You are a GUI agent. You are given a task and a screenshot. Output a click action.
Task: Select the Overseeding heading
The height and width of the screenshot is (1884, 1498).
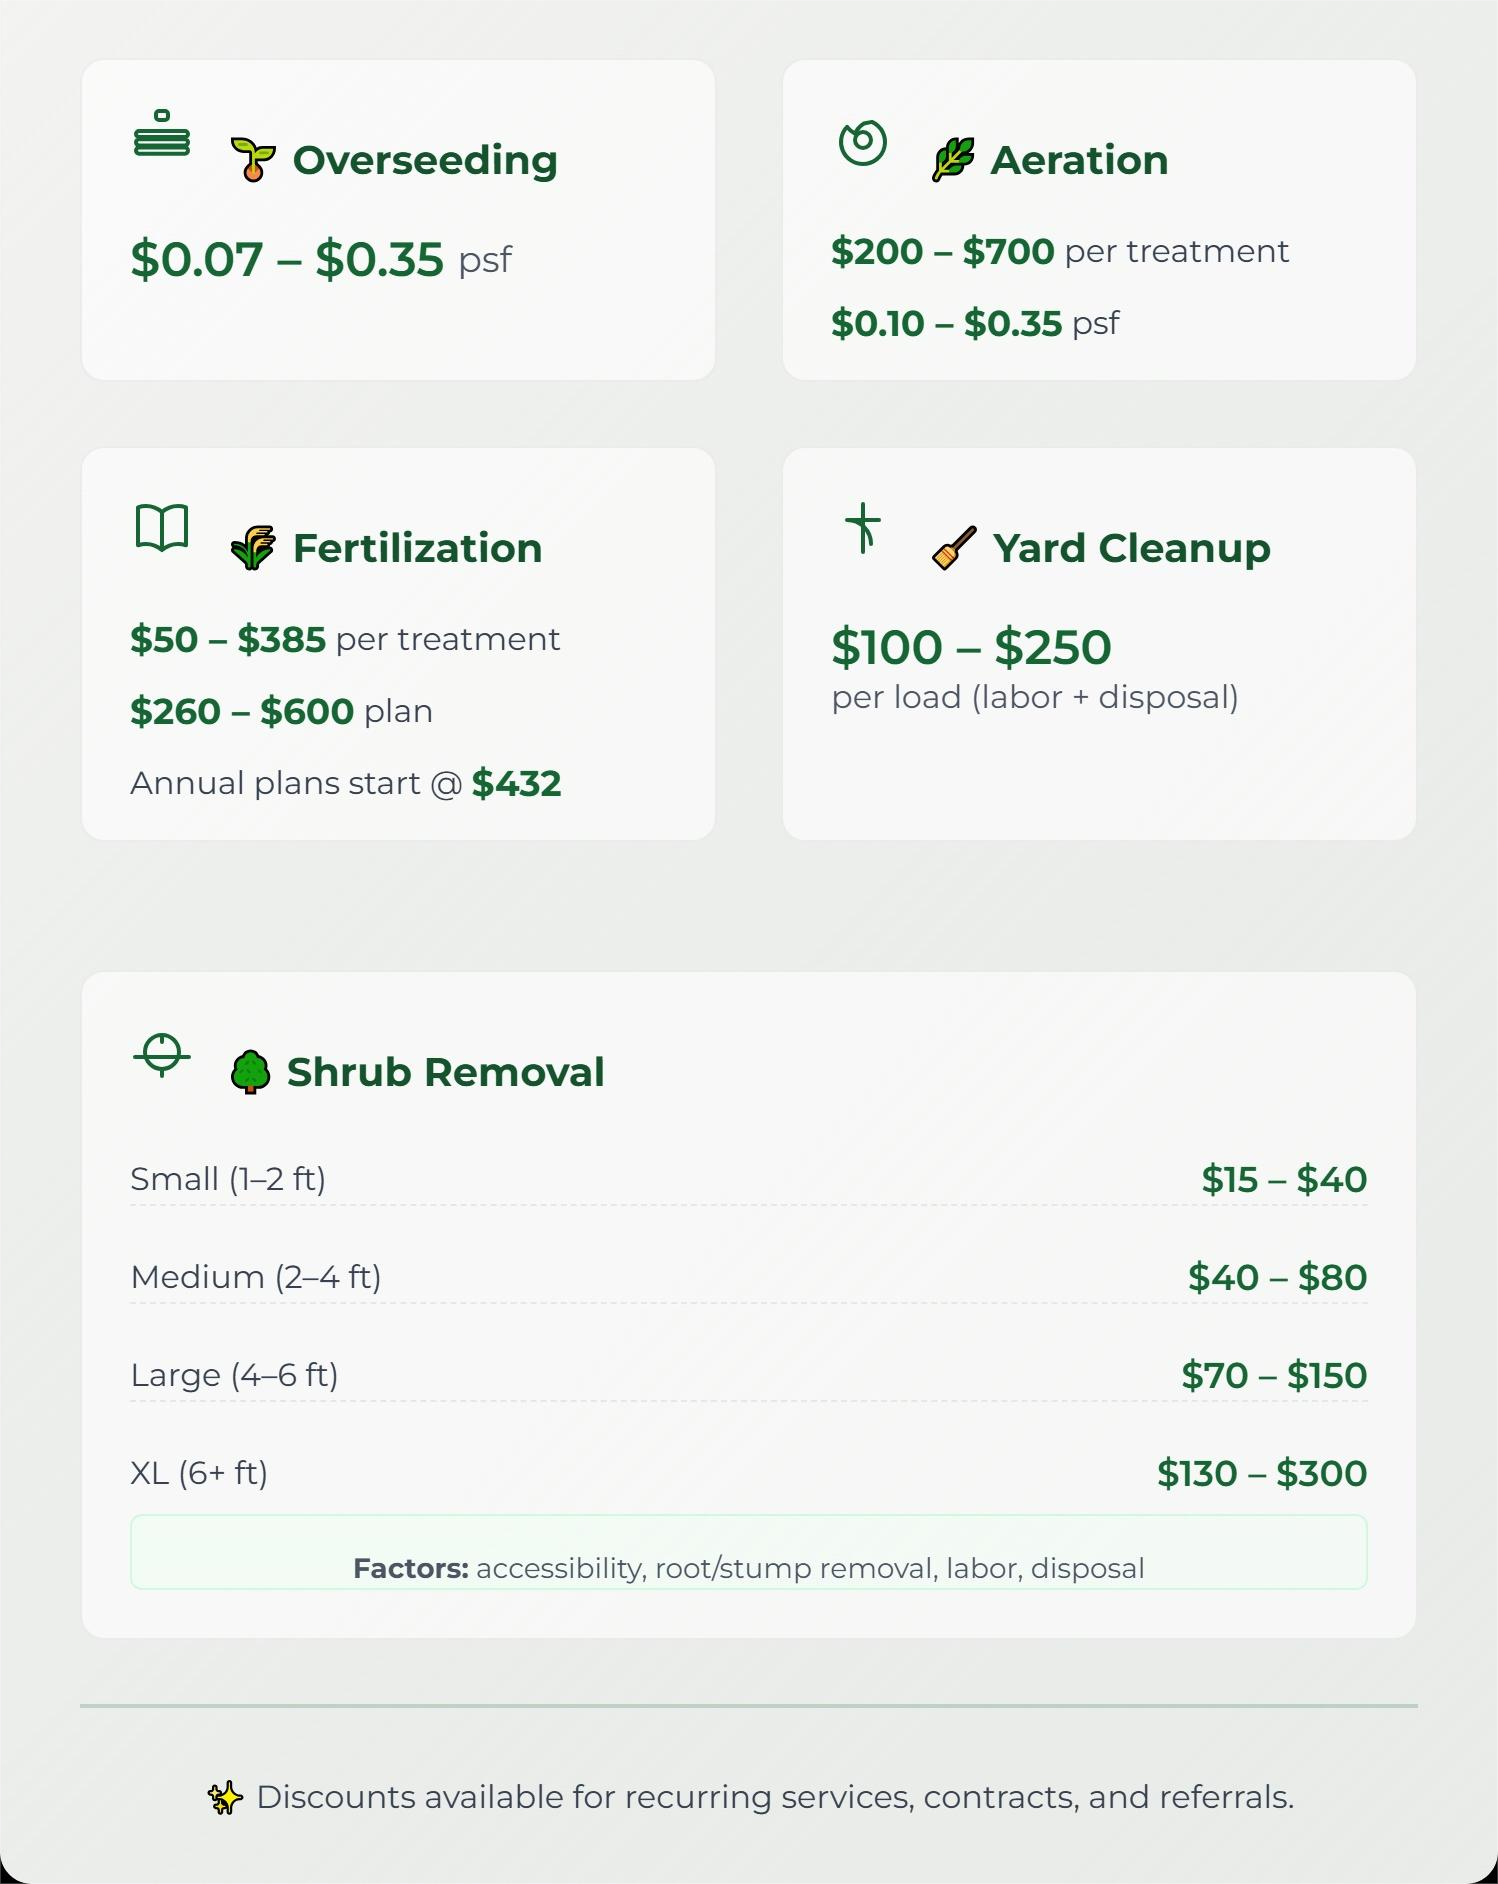[425, 160]
